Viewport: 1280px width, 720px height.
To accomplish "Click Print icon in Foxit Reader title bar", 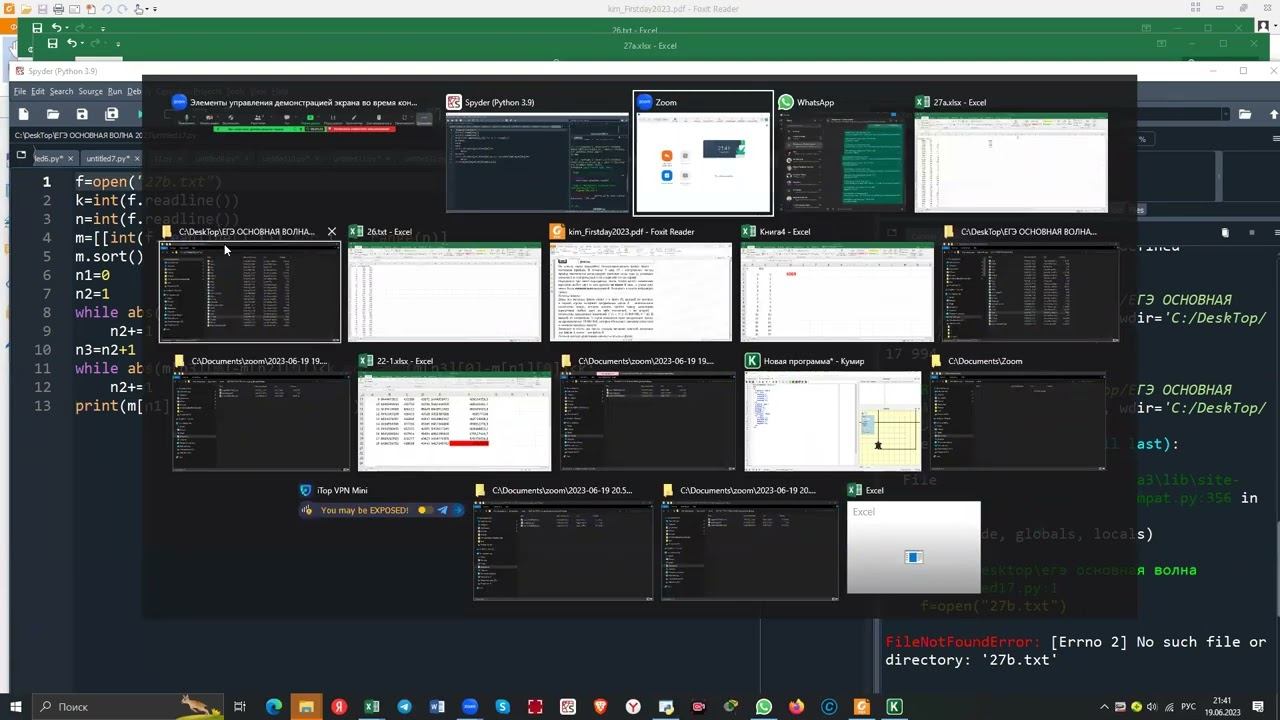I will (x=60, y=9).
